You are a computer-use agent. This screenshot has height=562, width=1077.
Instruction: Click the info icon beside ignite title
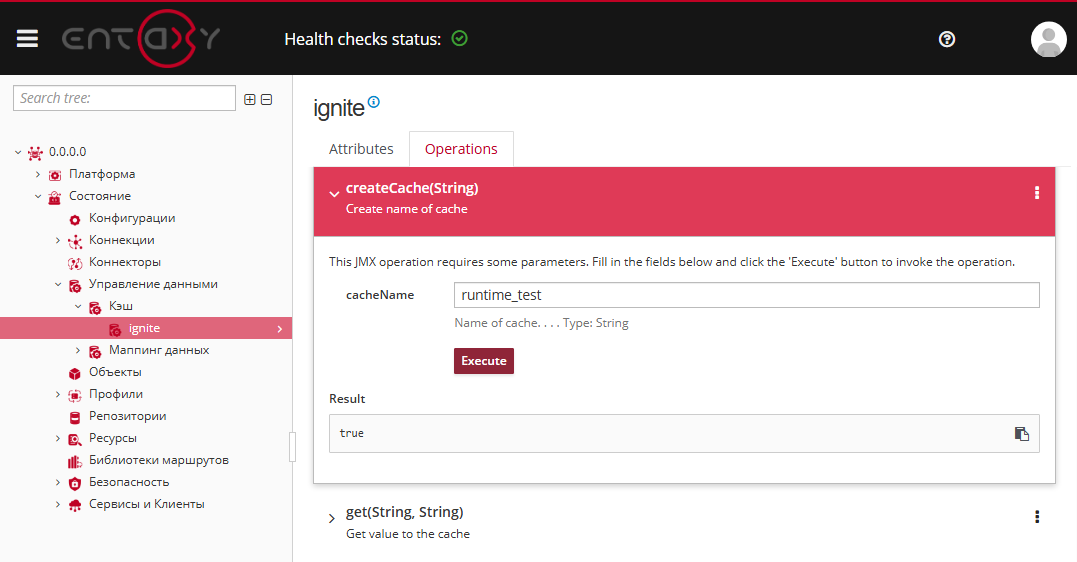[x=374, y=102]
